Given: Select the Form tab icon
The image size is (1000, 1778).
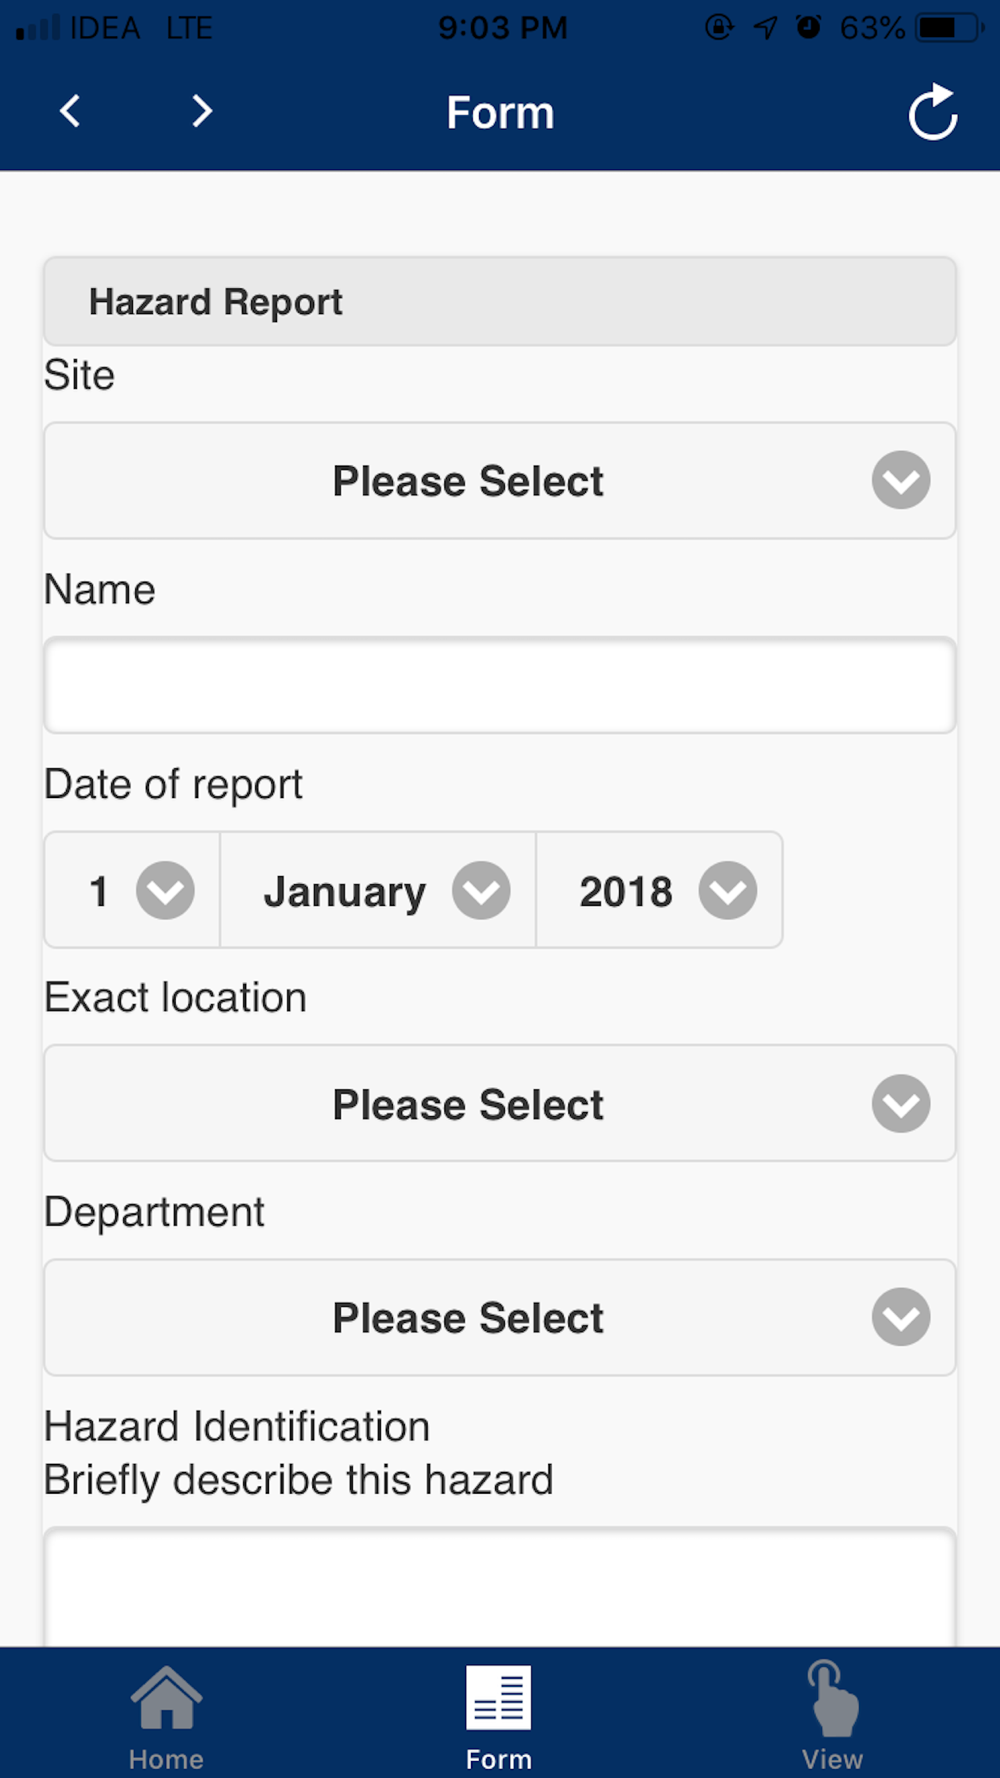Looking at the screenshot, I should click(x=499, y=1697).
